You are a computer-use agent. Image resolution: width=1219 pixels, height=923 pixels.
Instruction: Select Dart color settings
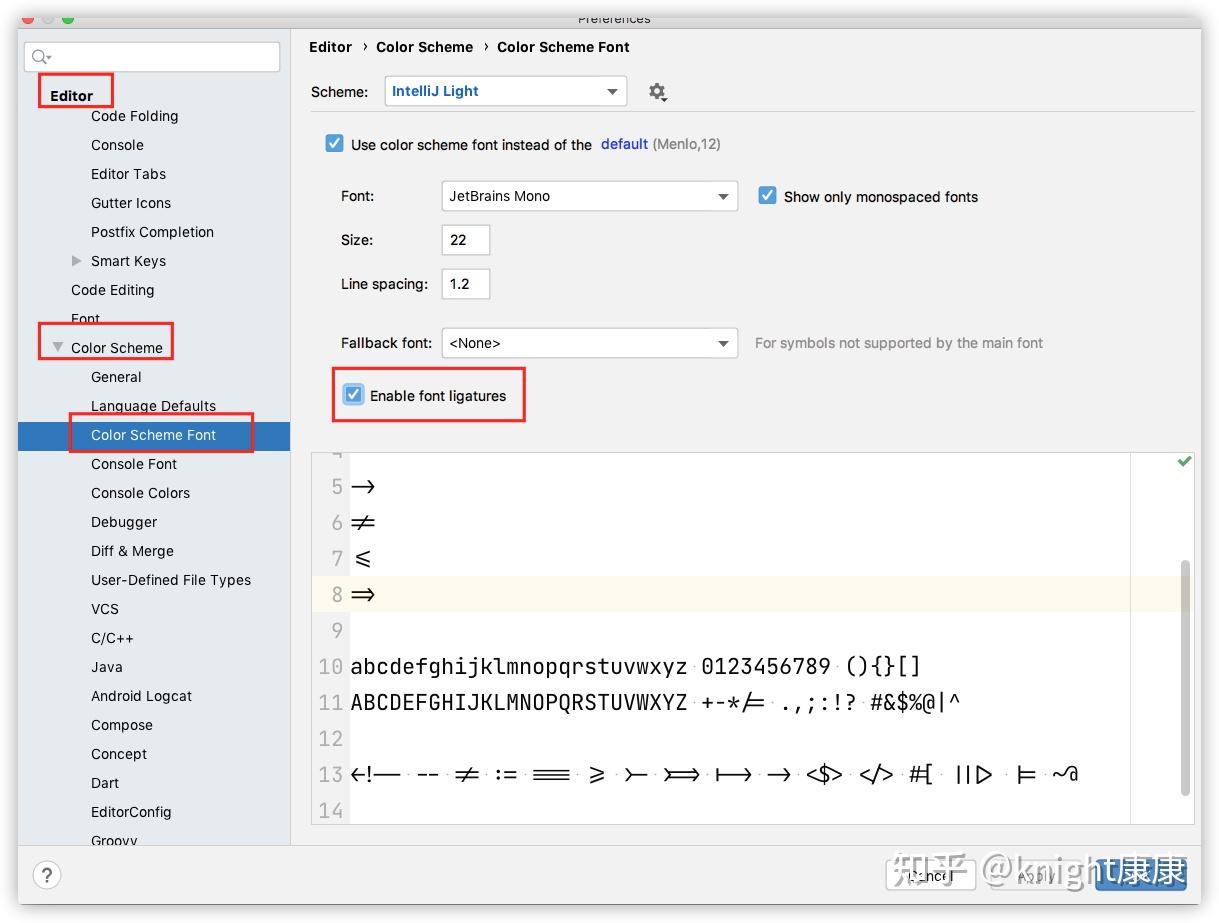coord(105,783)
